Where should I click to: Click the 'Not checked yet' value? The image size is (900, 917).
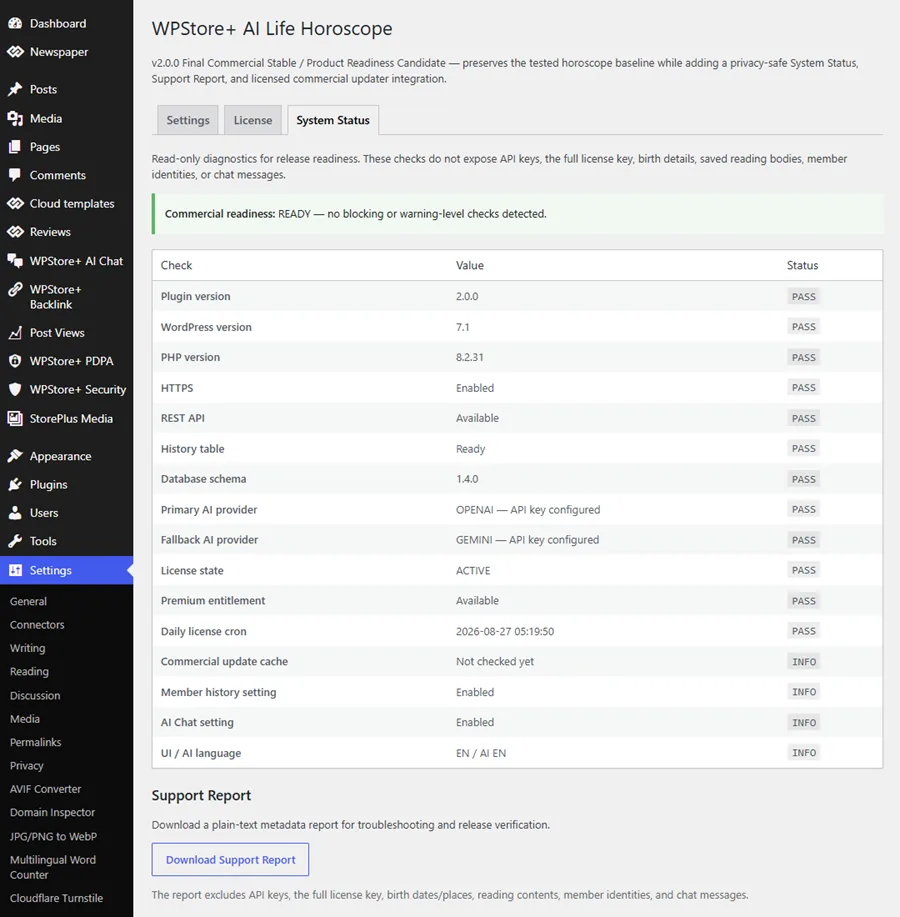pos(495,661)
